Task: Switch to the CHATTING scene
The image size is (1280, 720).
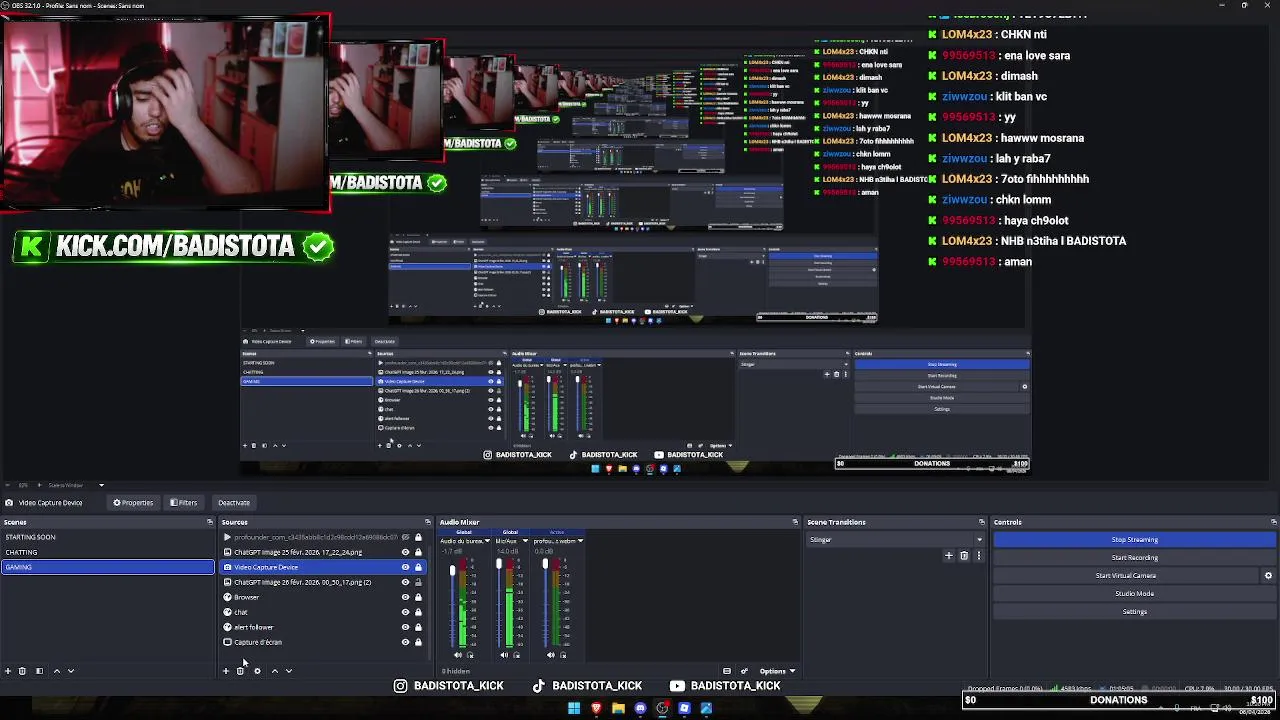Action: [x=108, y=552]
